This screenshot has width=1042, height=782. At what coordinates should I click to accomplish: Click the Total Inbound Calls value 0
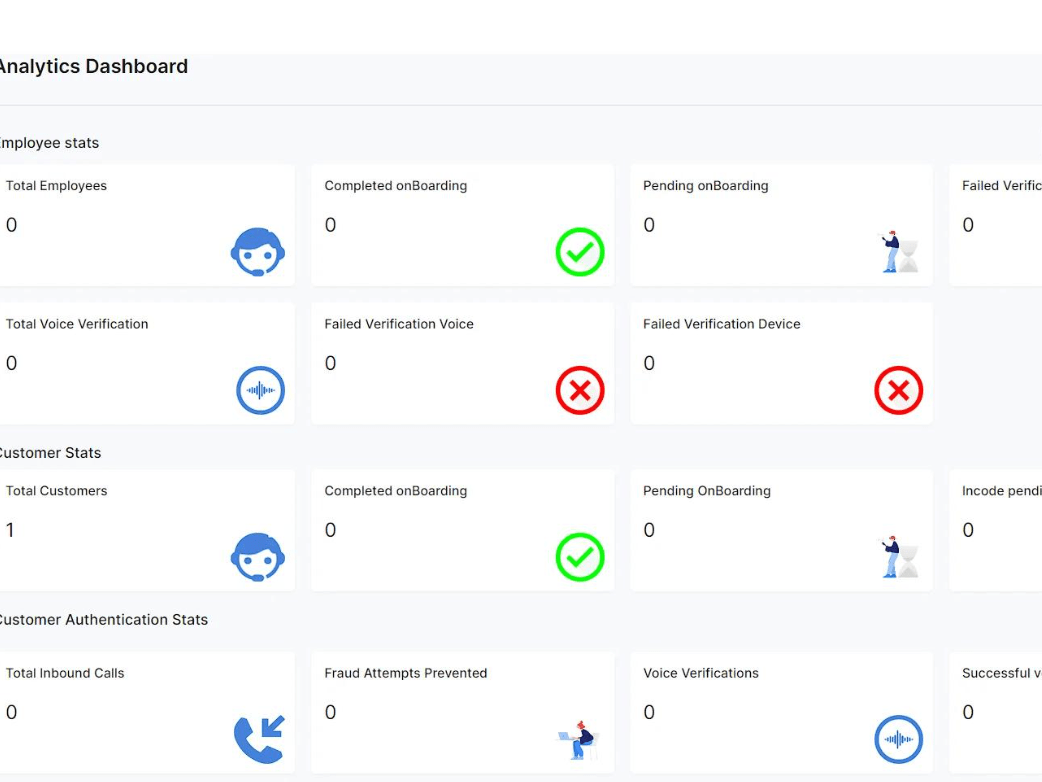click(x=11, y=712)
